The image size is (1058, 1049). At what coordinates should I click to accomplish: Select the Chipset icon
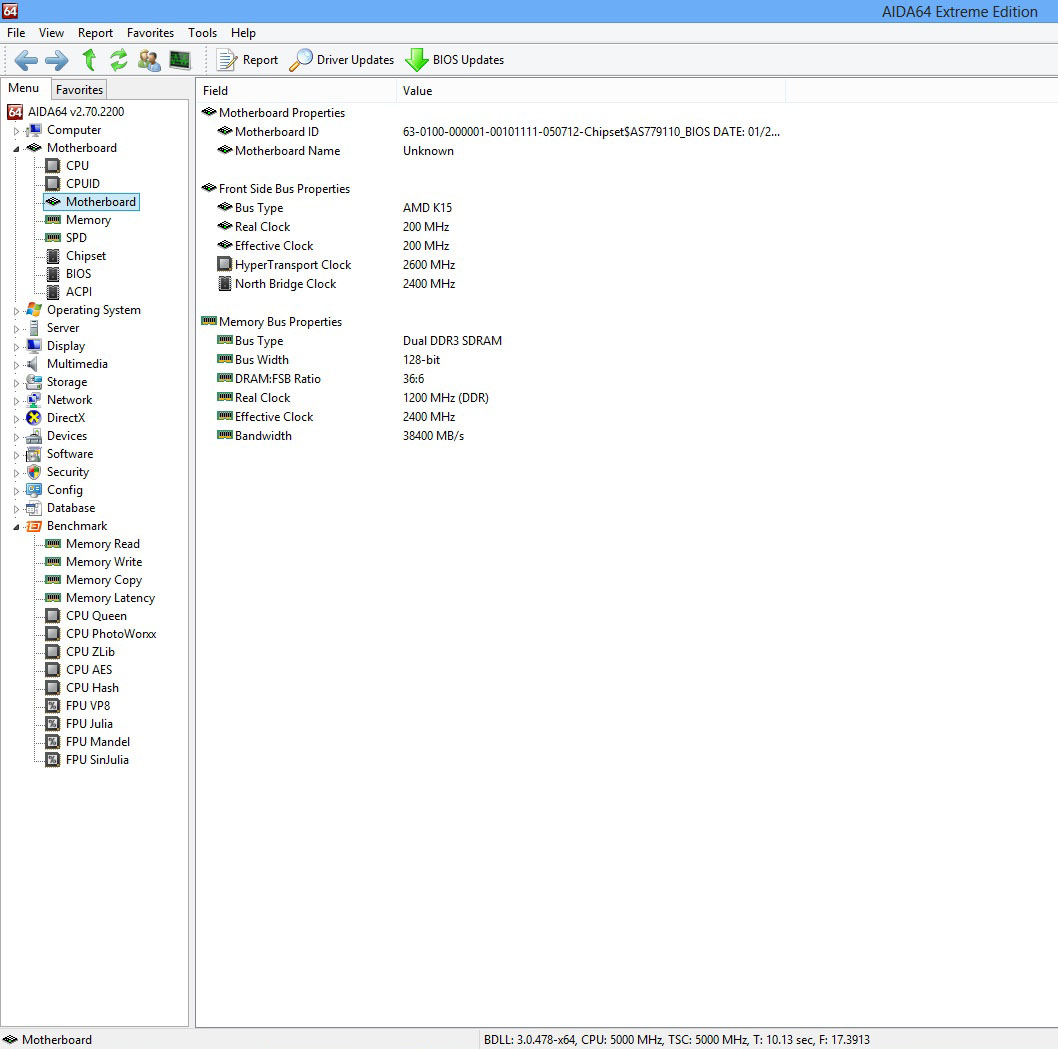pyautogui.click(x=53, y=256)
